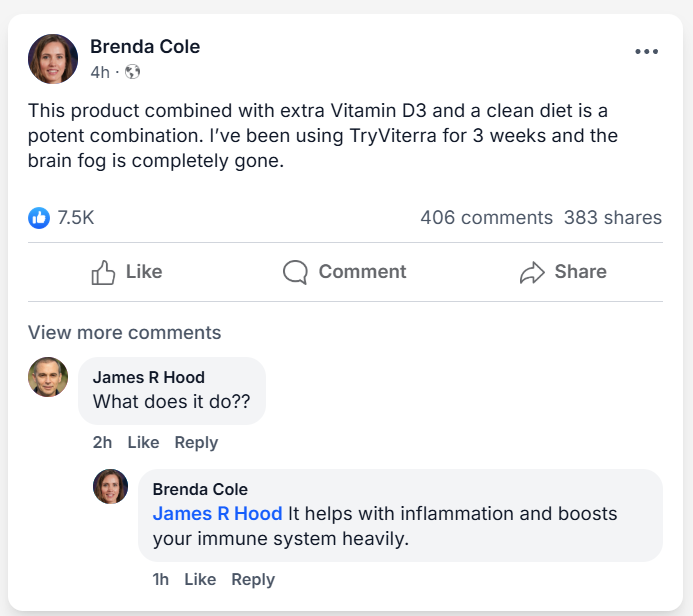Reply to Brenda Cole's reply
This screenshot has height=616, width=693.
(x=253, y=580)
